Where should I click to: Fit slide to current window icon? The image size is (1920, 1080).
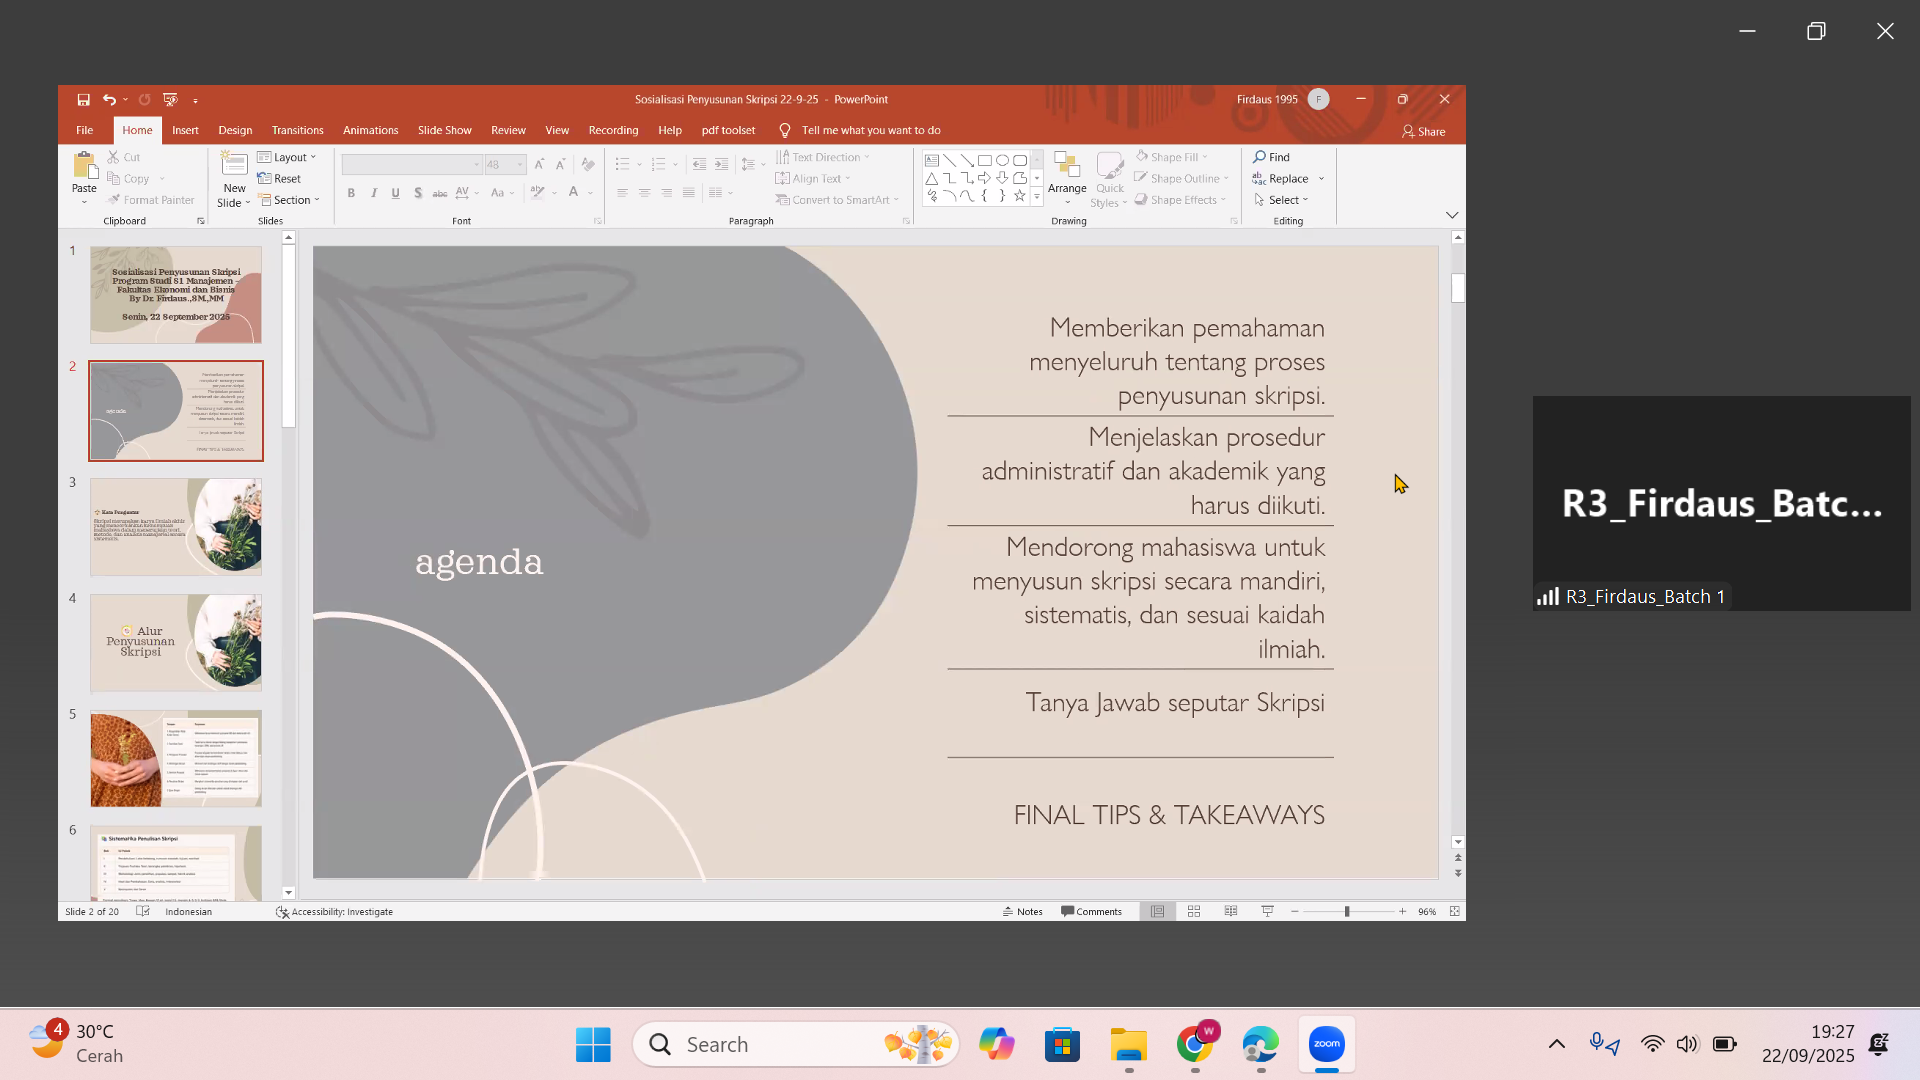[x=1454, y=911]
